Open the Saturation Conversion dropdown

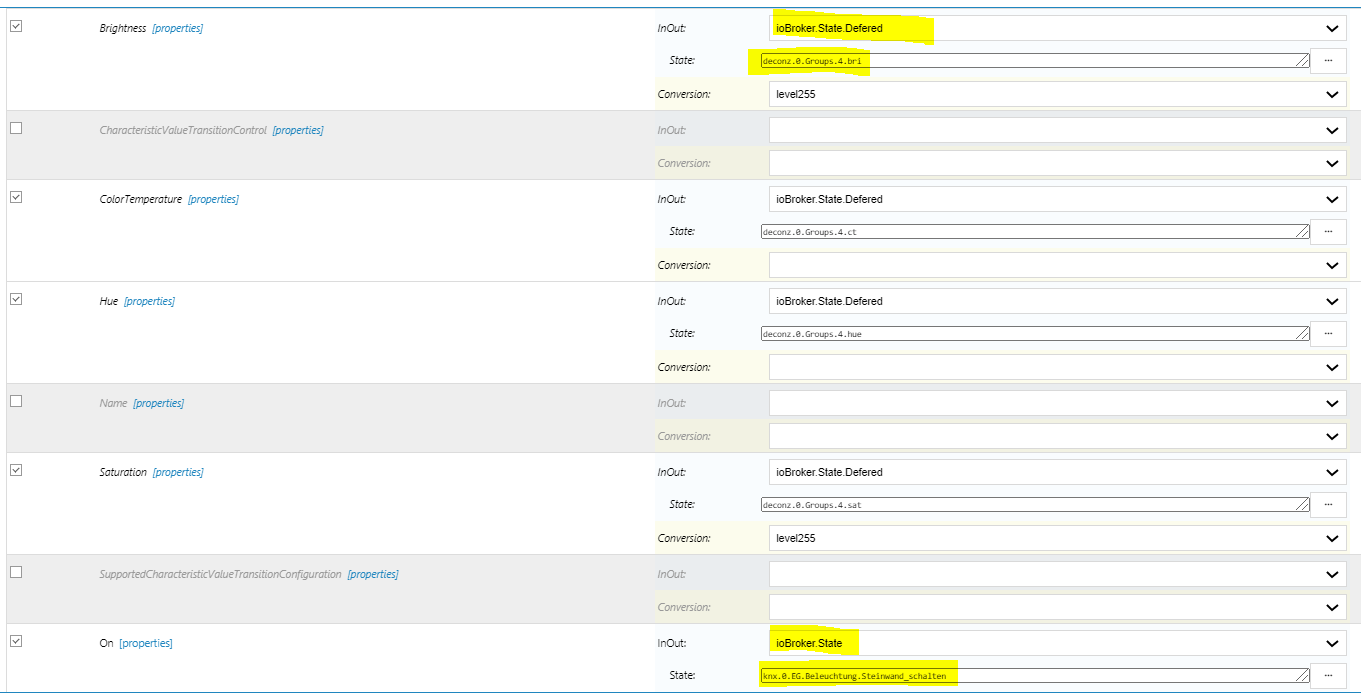point(1058,538)
